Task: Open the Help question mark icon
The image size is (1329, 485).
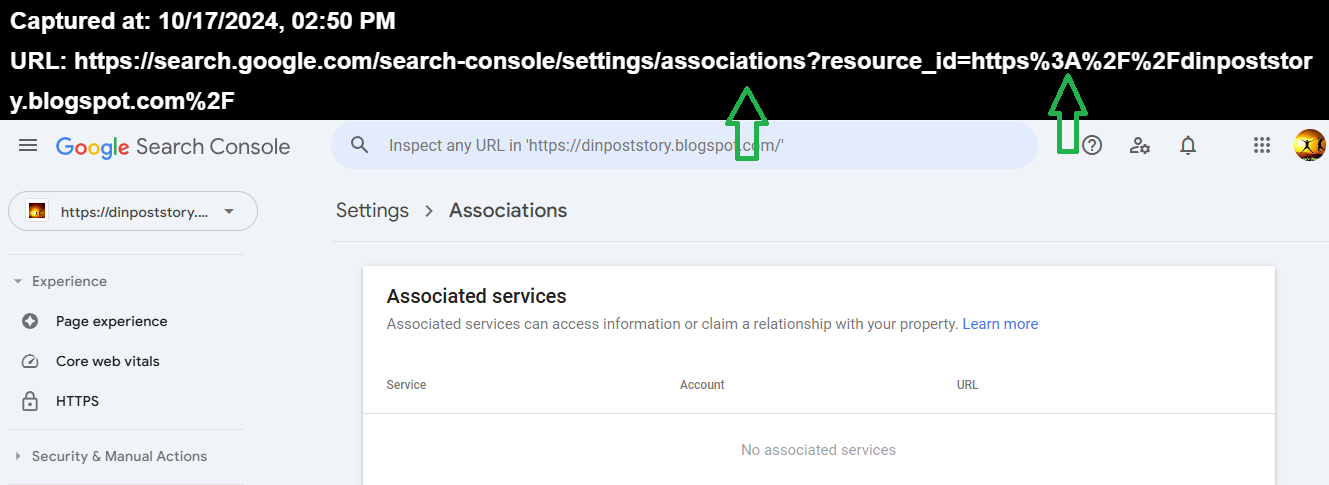Action: (x=1092, y=146)
